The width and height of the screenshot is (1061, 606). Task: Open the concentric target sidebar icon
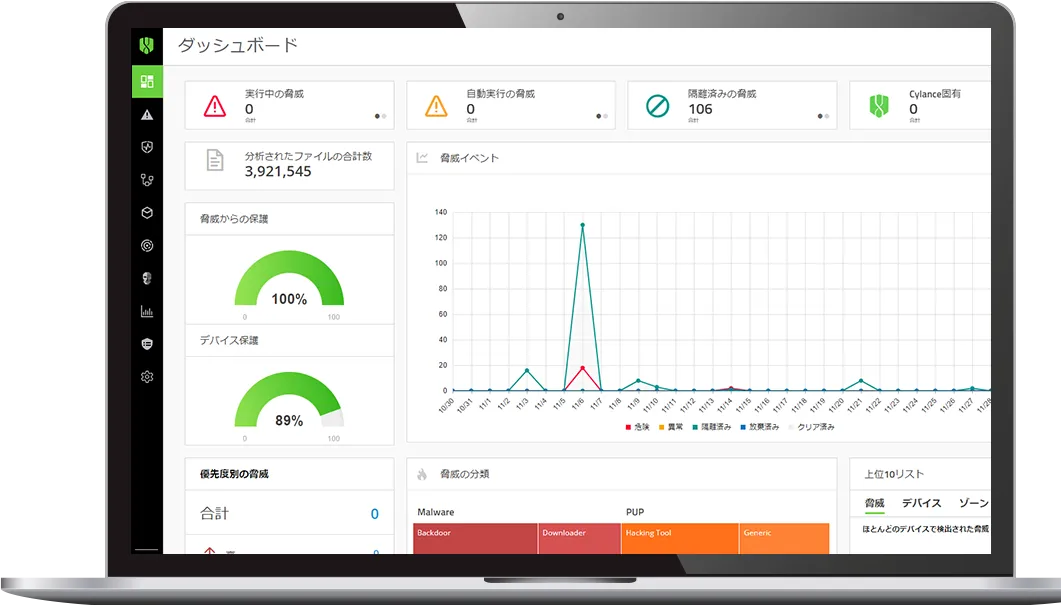coord(147,246)
